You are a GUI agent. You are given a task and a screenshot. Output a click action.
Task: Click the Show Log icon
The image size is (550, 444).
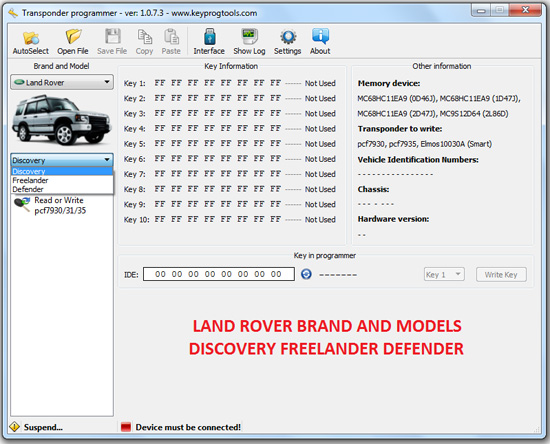[249, 37]
